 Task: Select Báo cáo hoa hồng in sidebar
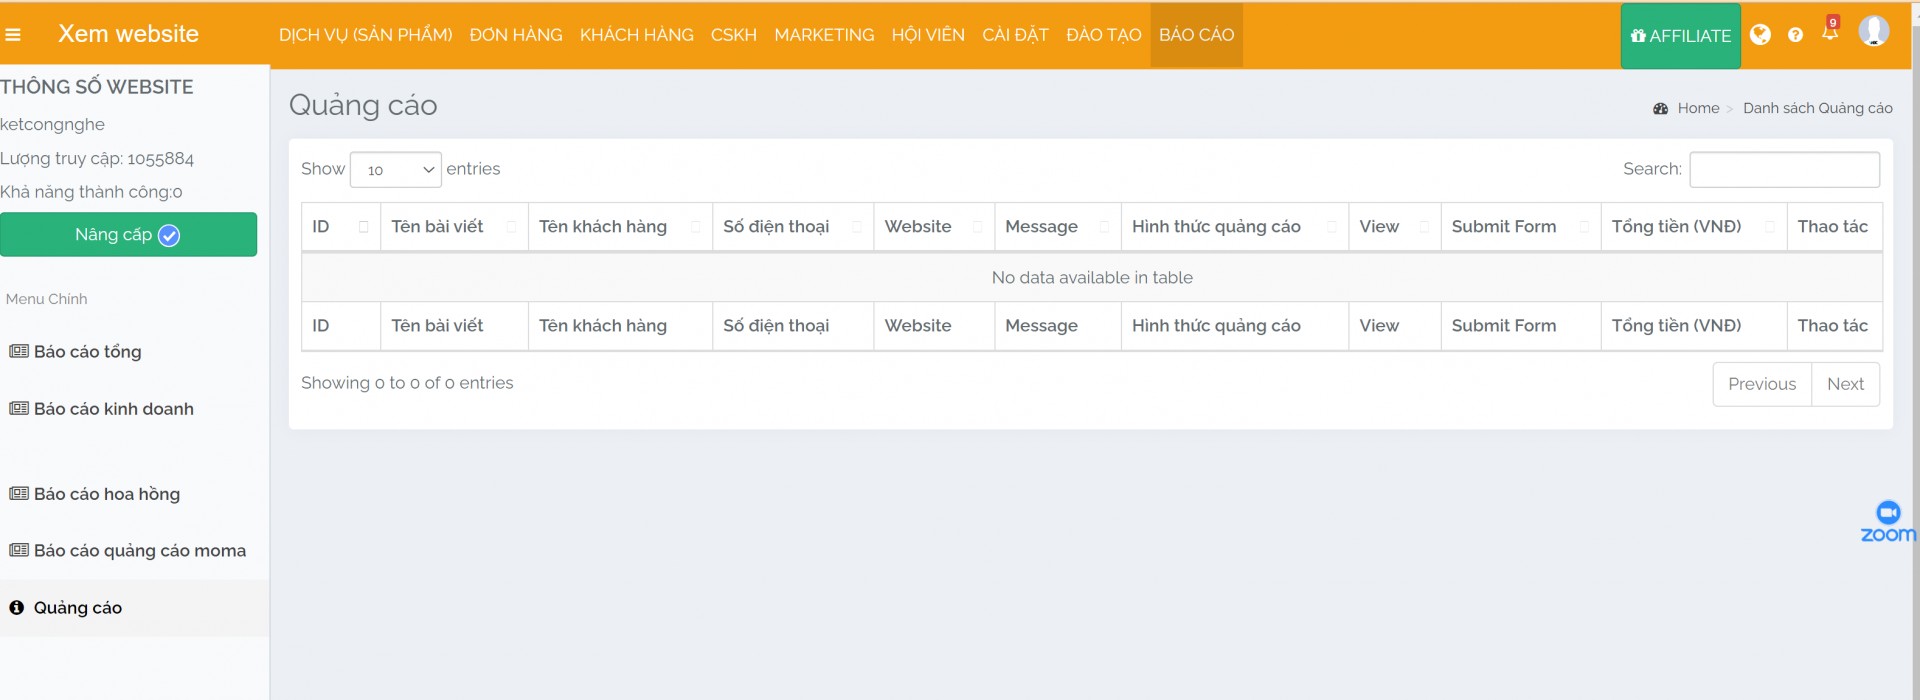106,494
